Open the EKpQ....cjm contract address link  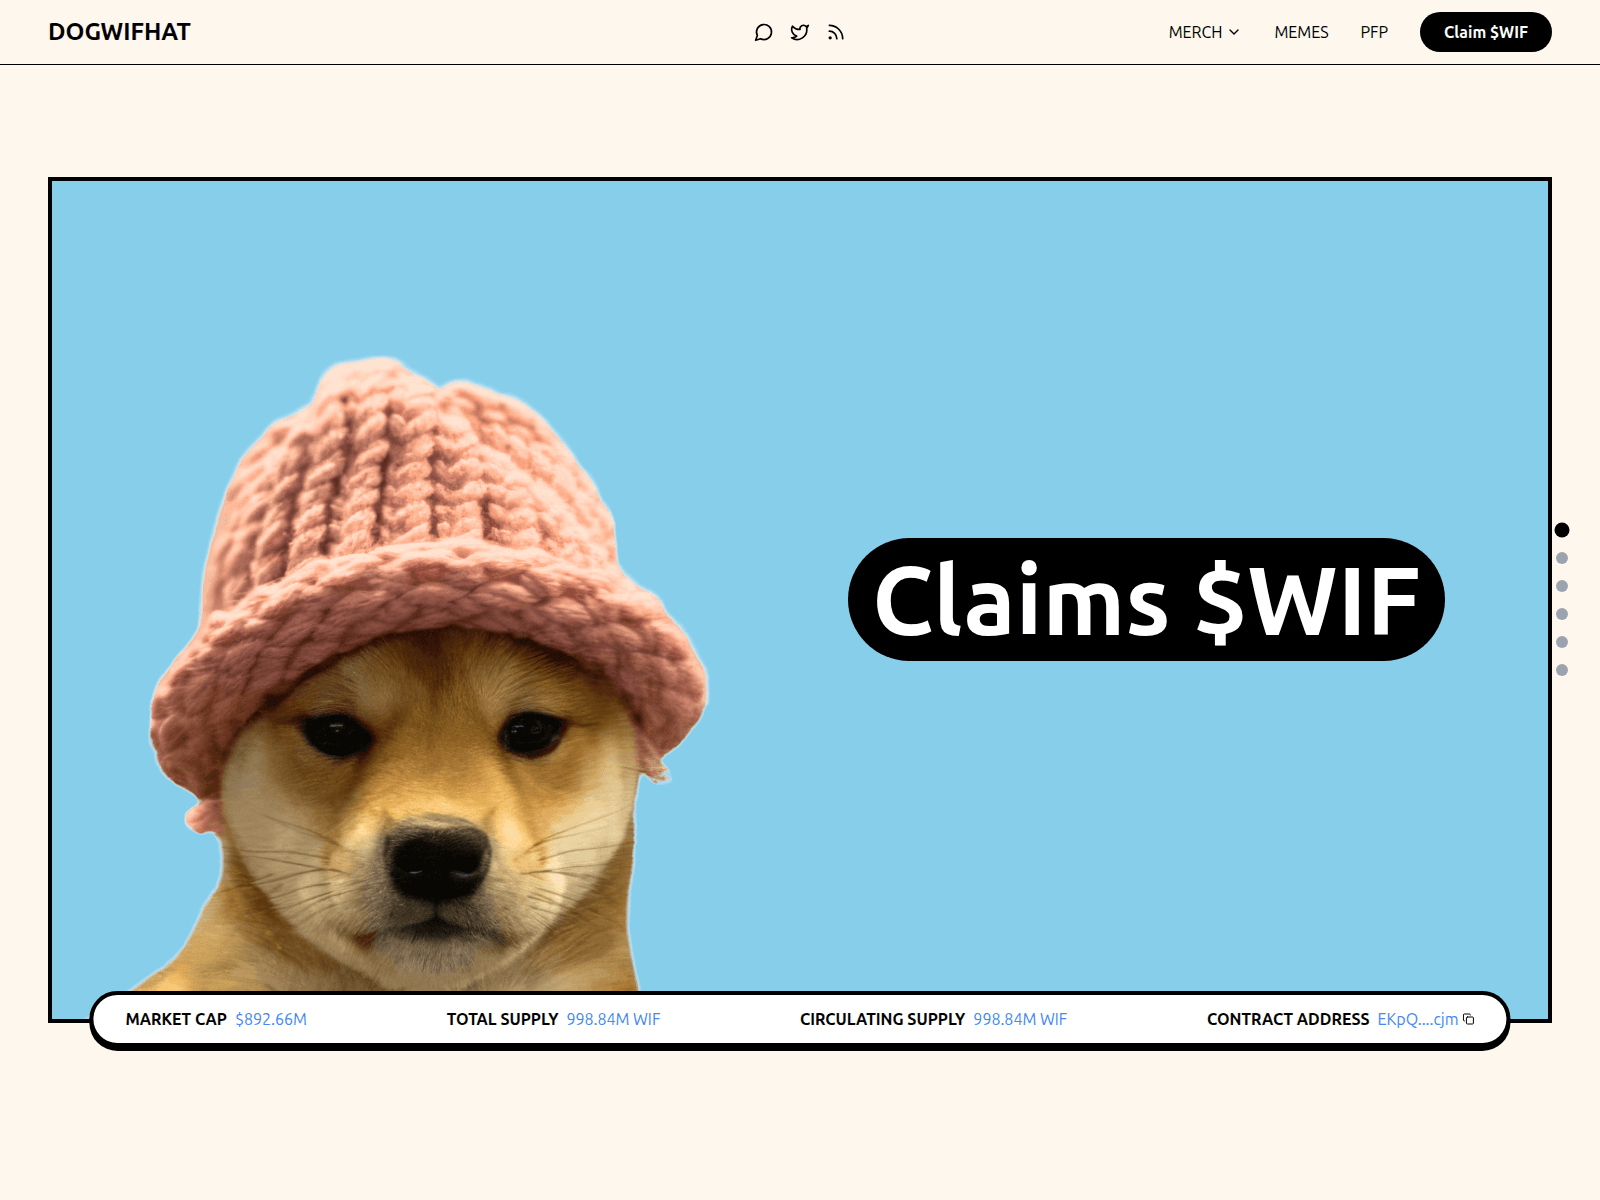1416,1019
